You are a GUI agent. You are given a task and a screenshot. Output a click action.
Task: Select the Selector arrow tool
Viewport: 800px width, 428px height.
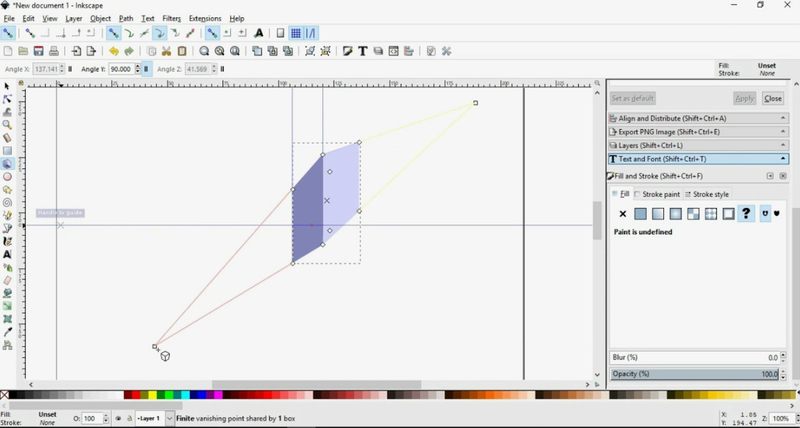7,86
